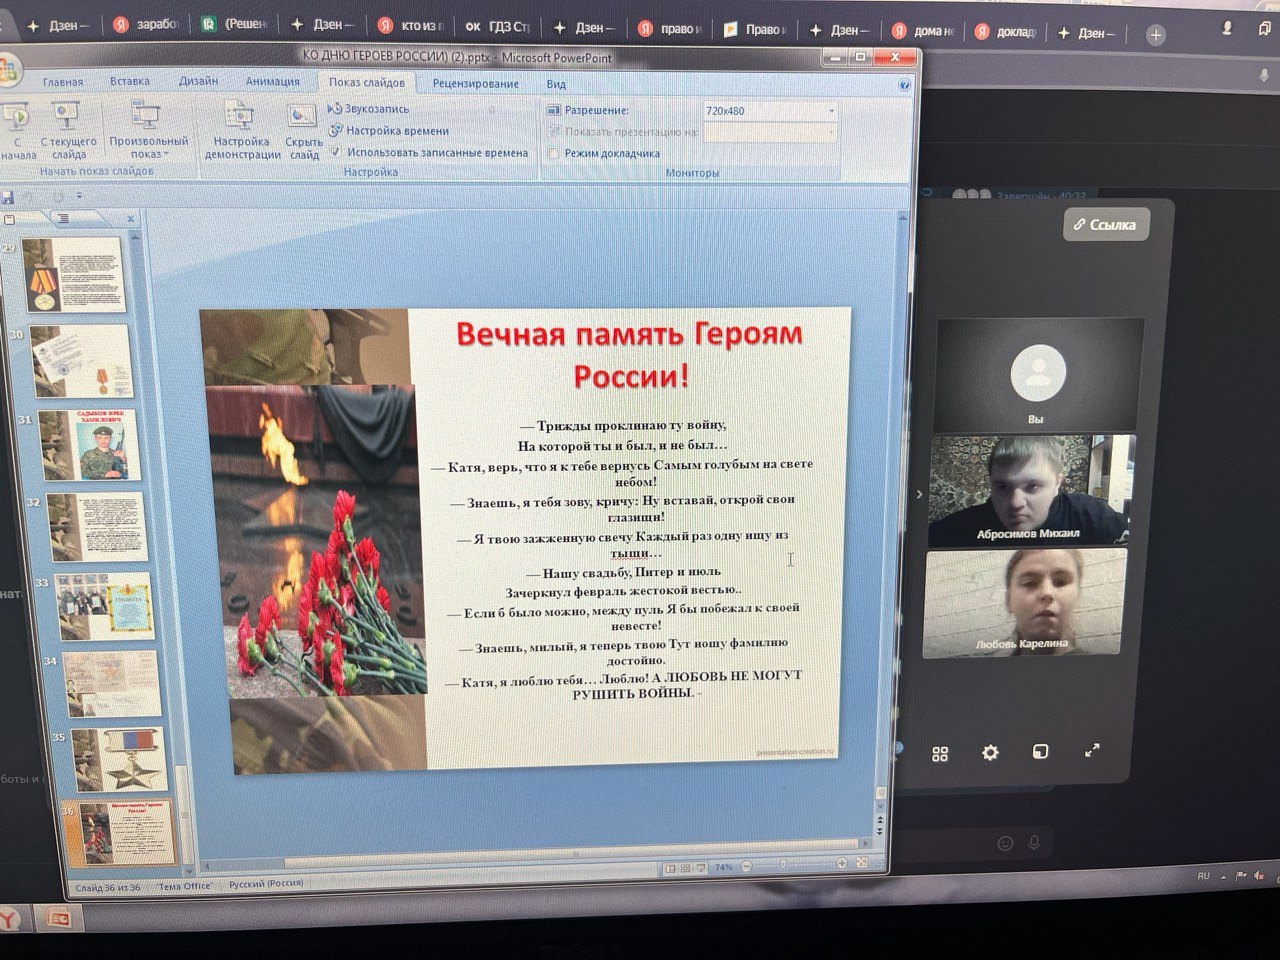The width and height of the screenshot is (1280, 960).
Task: Click microphone icon in chat input
Action: tap(1034, 842)
